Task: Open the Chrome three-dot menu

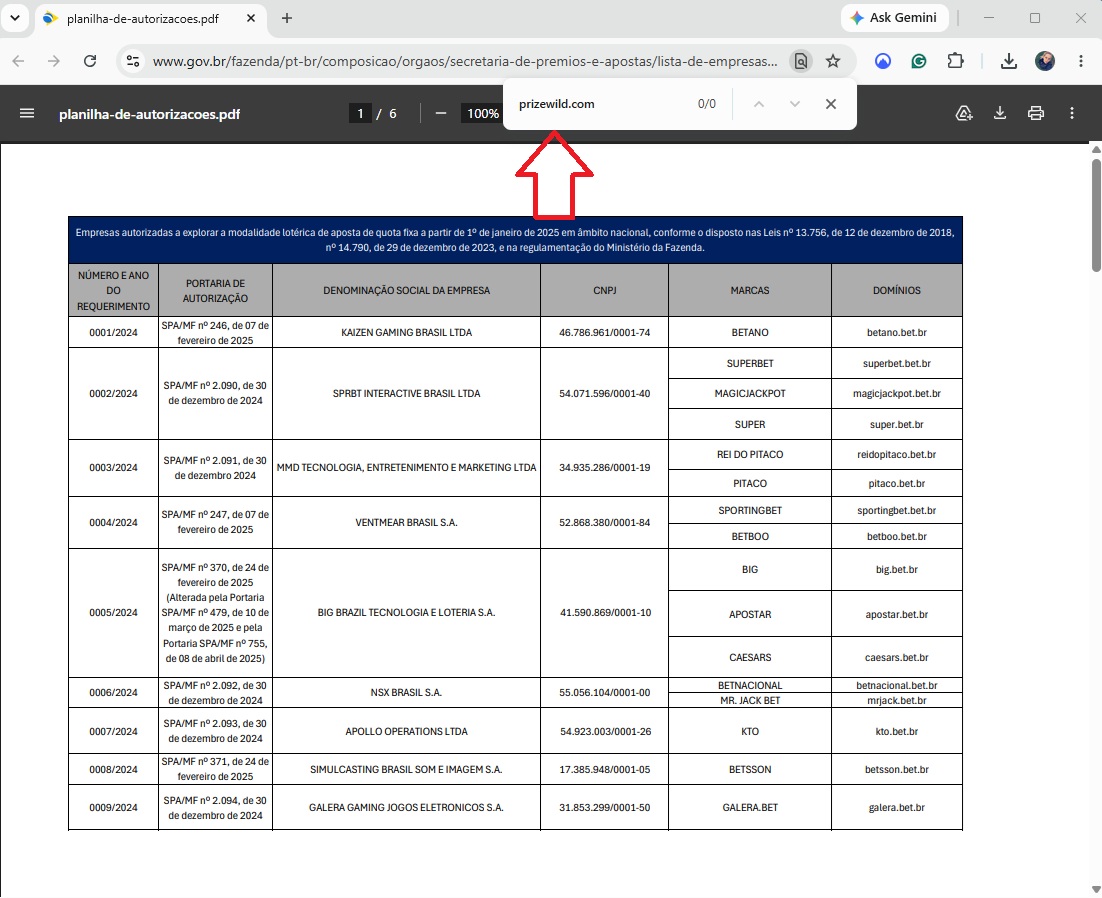Action: tap(1081, 61)
